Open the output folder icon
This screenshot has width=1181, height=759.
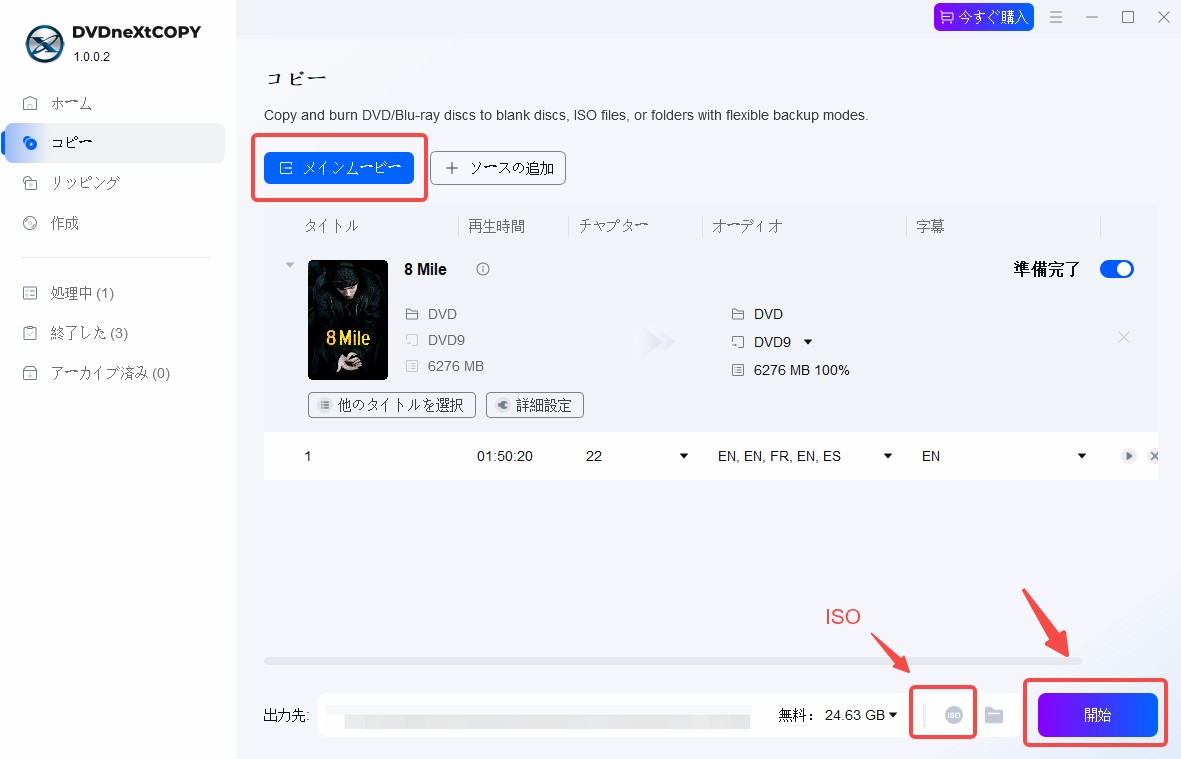tap(994, 715)
